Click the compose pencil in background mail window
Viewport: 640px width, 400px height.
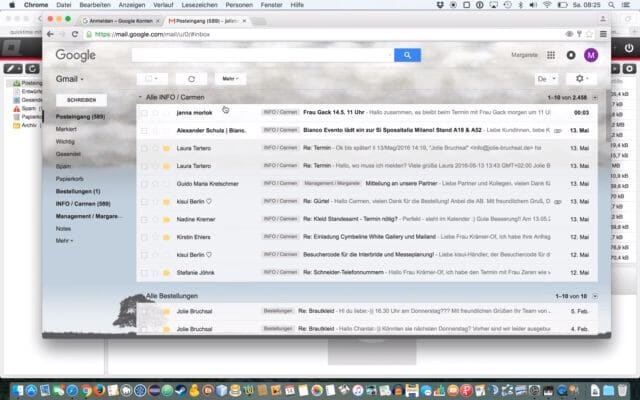pyautogui.click(x=13, y=69)
